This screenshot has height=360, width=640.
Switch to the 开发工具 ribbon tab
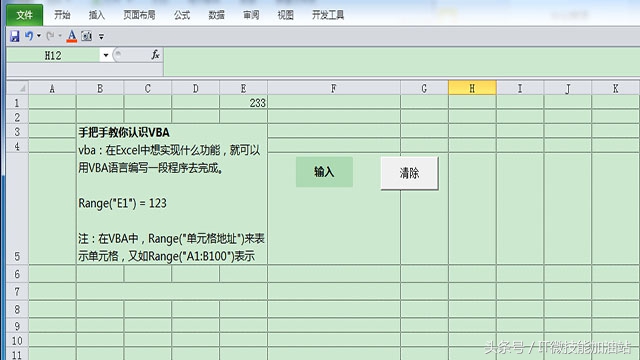(328, 15)
